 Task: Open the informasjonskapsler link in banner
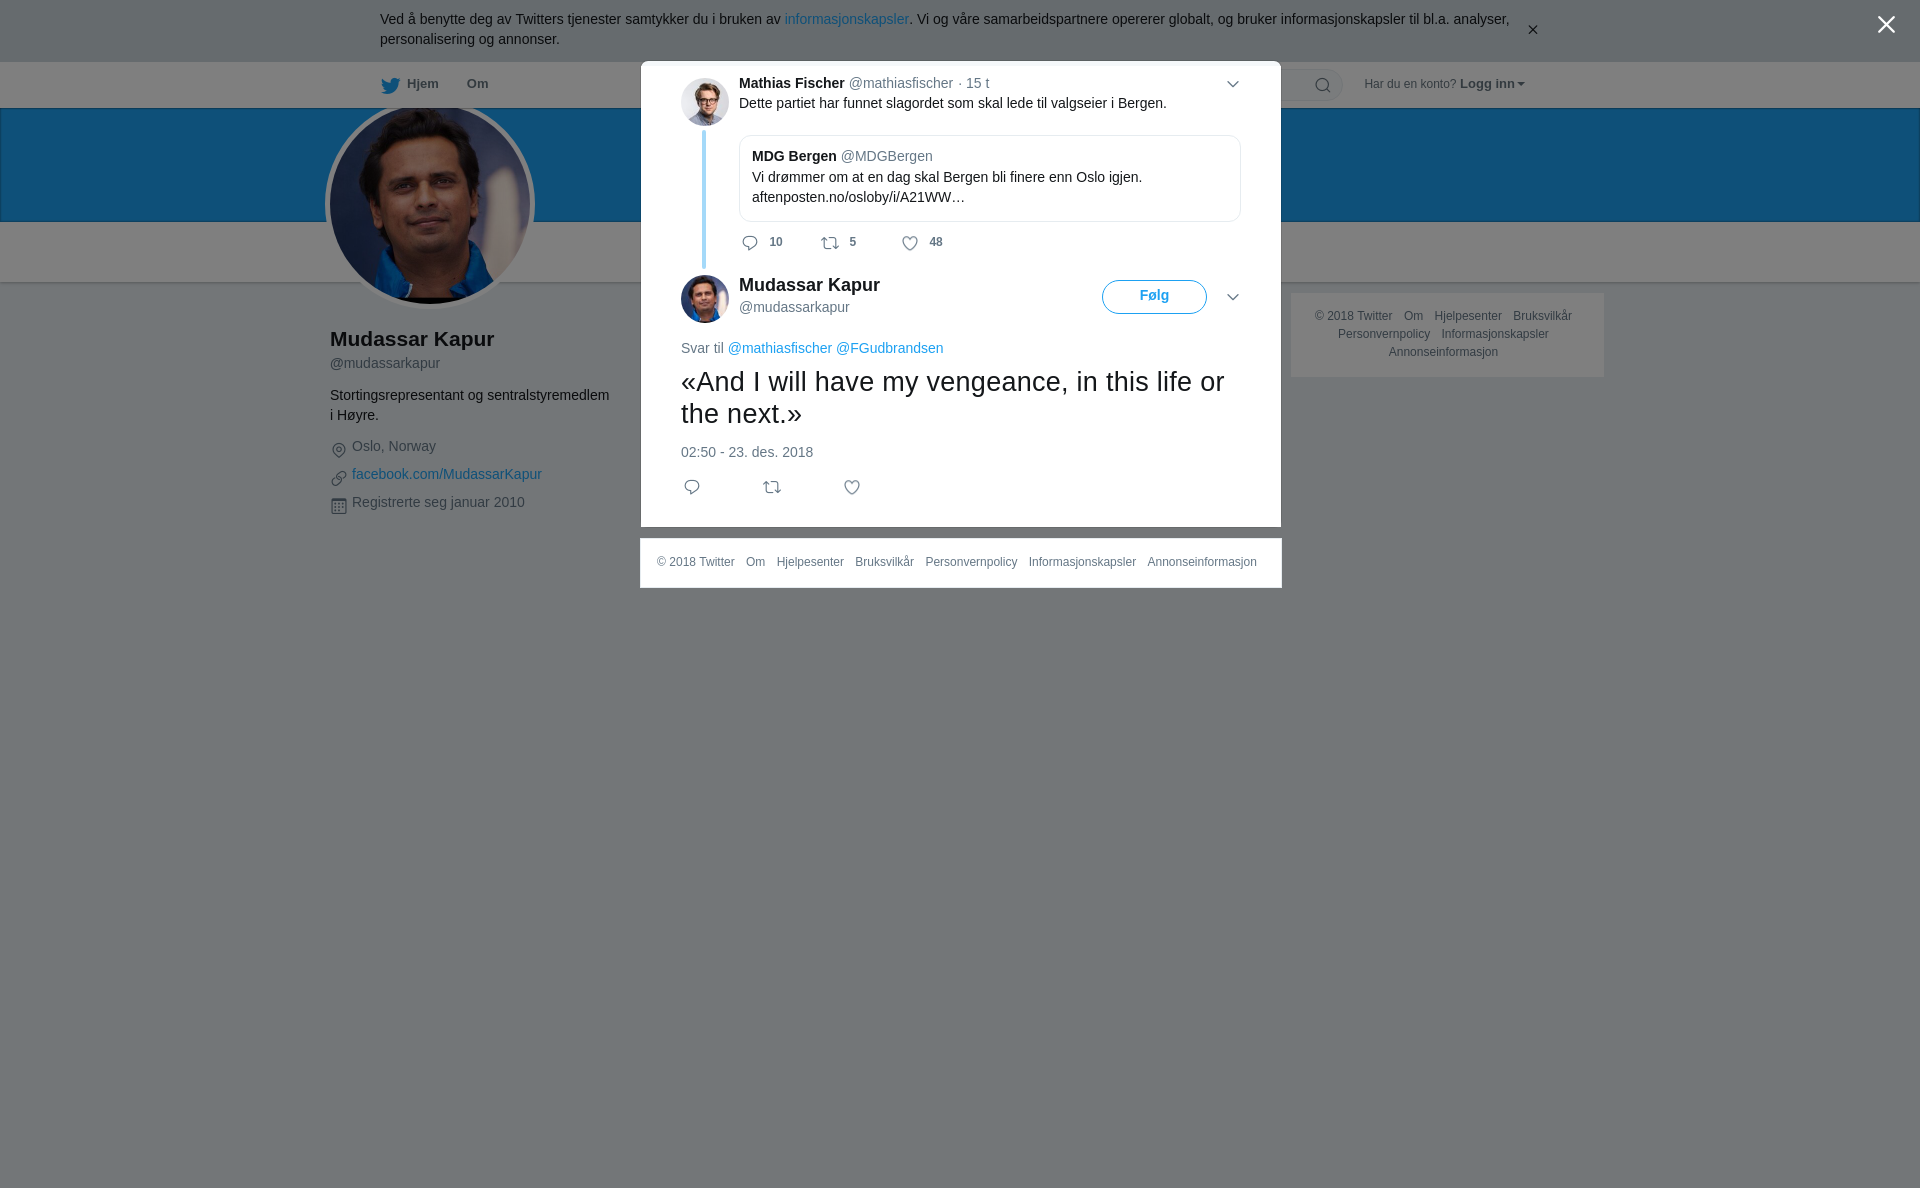point(846,19)
